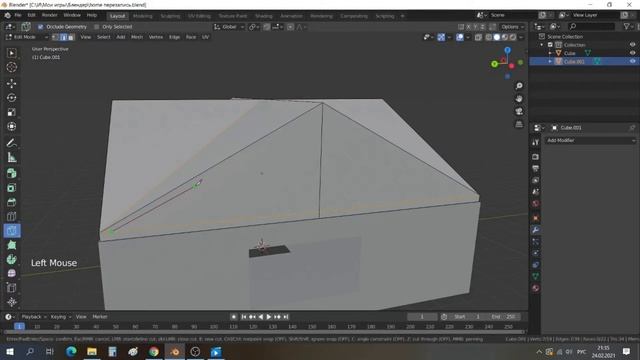The height and width of the screenshot is (360, 640).
Task: Switch to solid viewport shading
Action: (497, 37)
